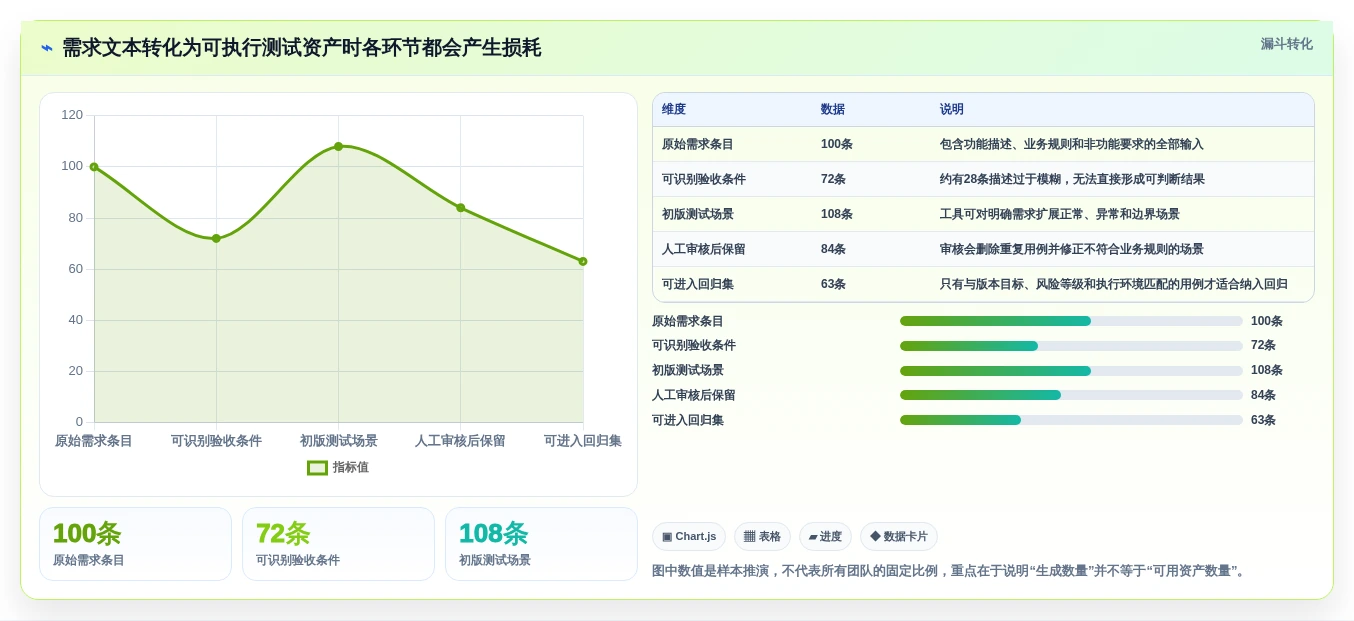
Task: Click the description starting 约有28条描述
Action: click(x=1072, y=179)
